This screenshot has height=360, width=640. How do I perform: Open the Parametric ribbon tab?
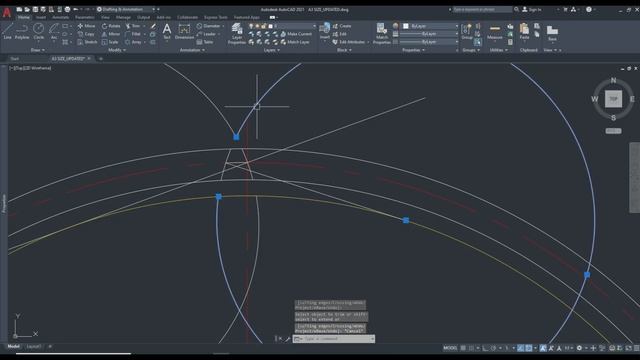click(x=85, y=18)
